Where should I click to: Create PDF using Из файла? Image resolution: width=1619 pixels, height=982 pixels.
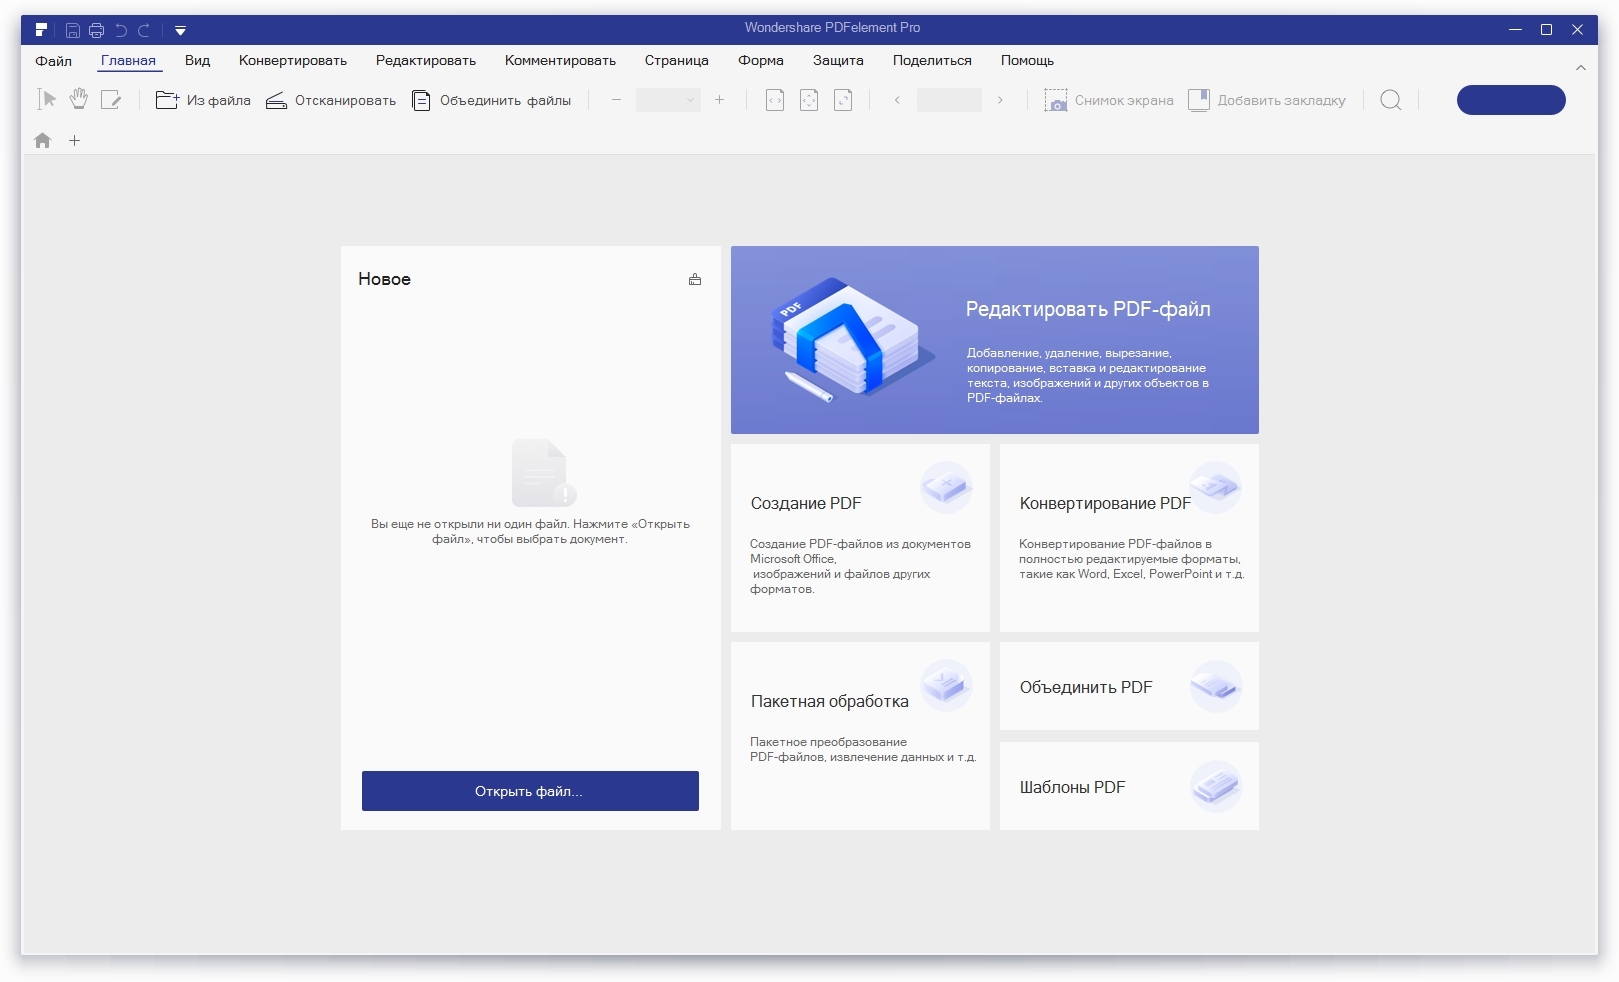point(203,100)
